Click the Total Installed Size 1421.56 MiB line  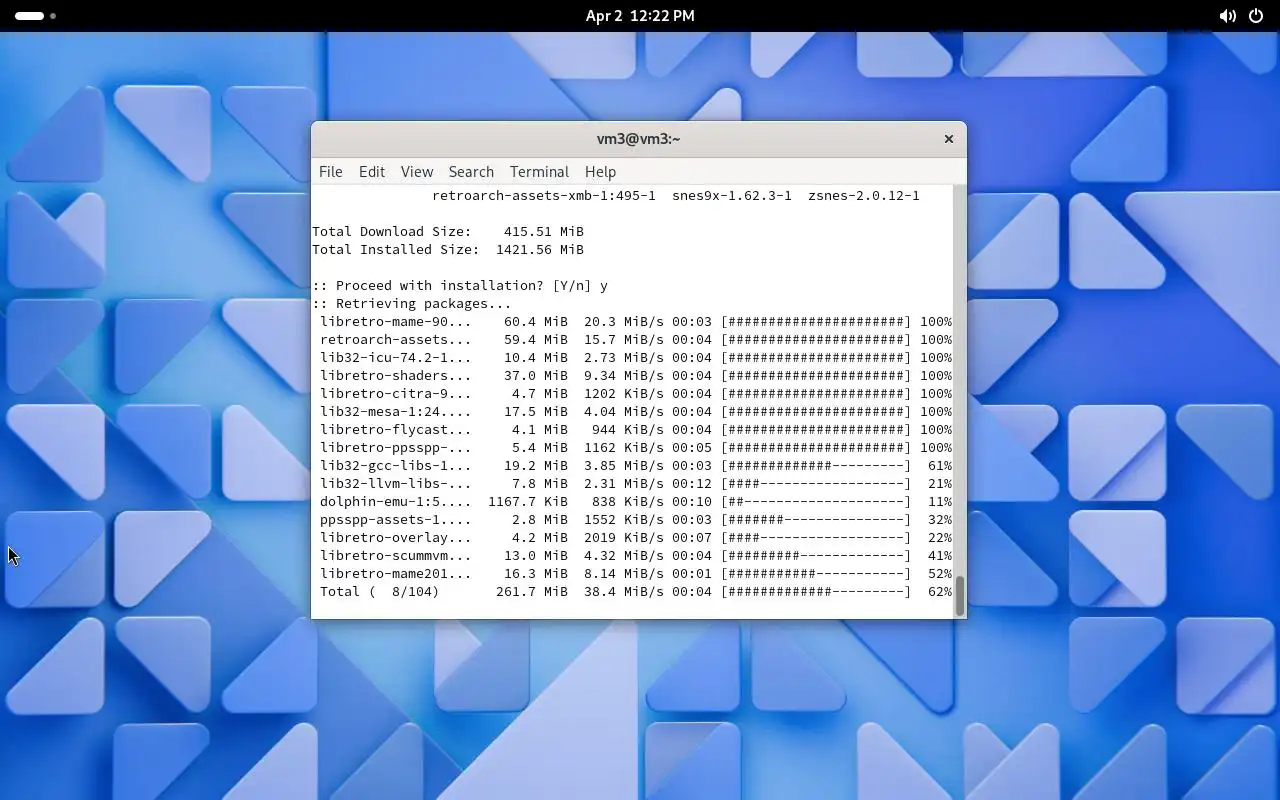pos(448,250)
